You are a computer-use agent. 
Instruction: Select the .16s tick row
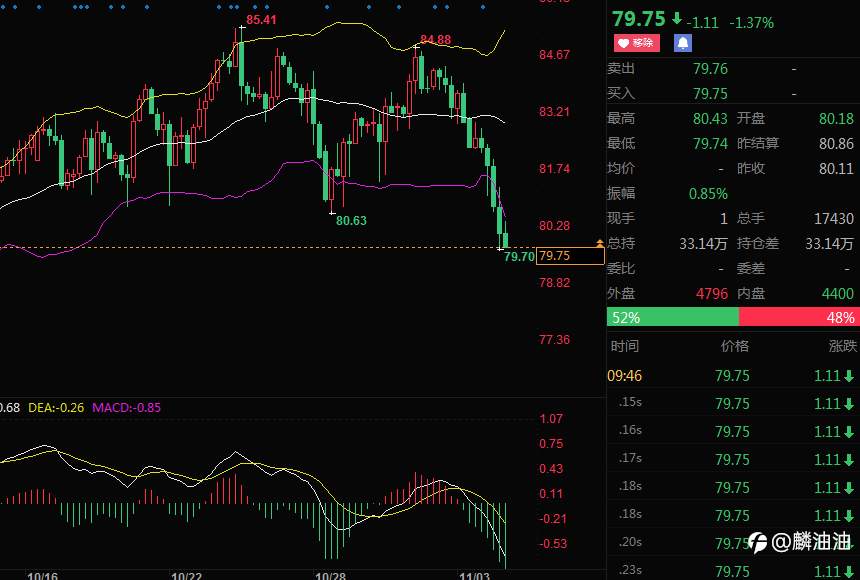click(x=733, y=431)
